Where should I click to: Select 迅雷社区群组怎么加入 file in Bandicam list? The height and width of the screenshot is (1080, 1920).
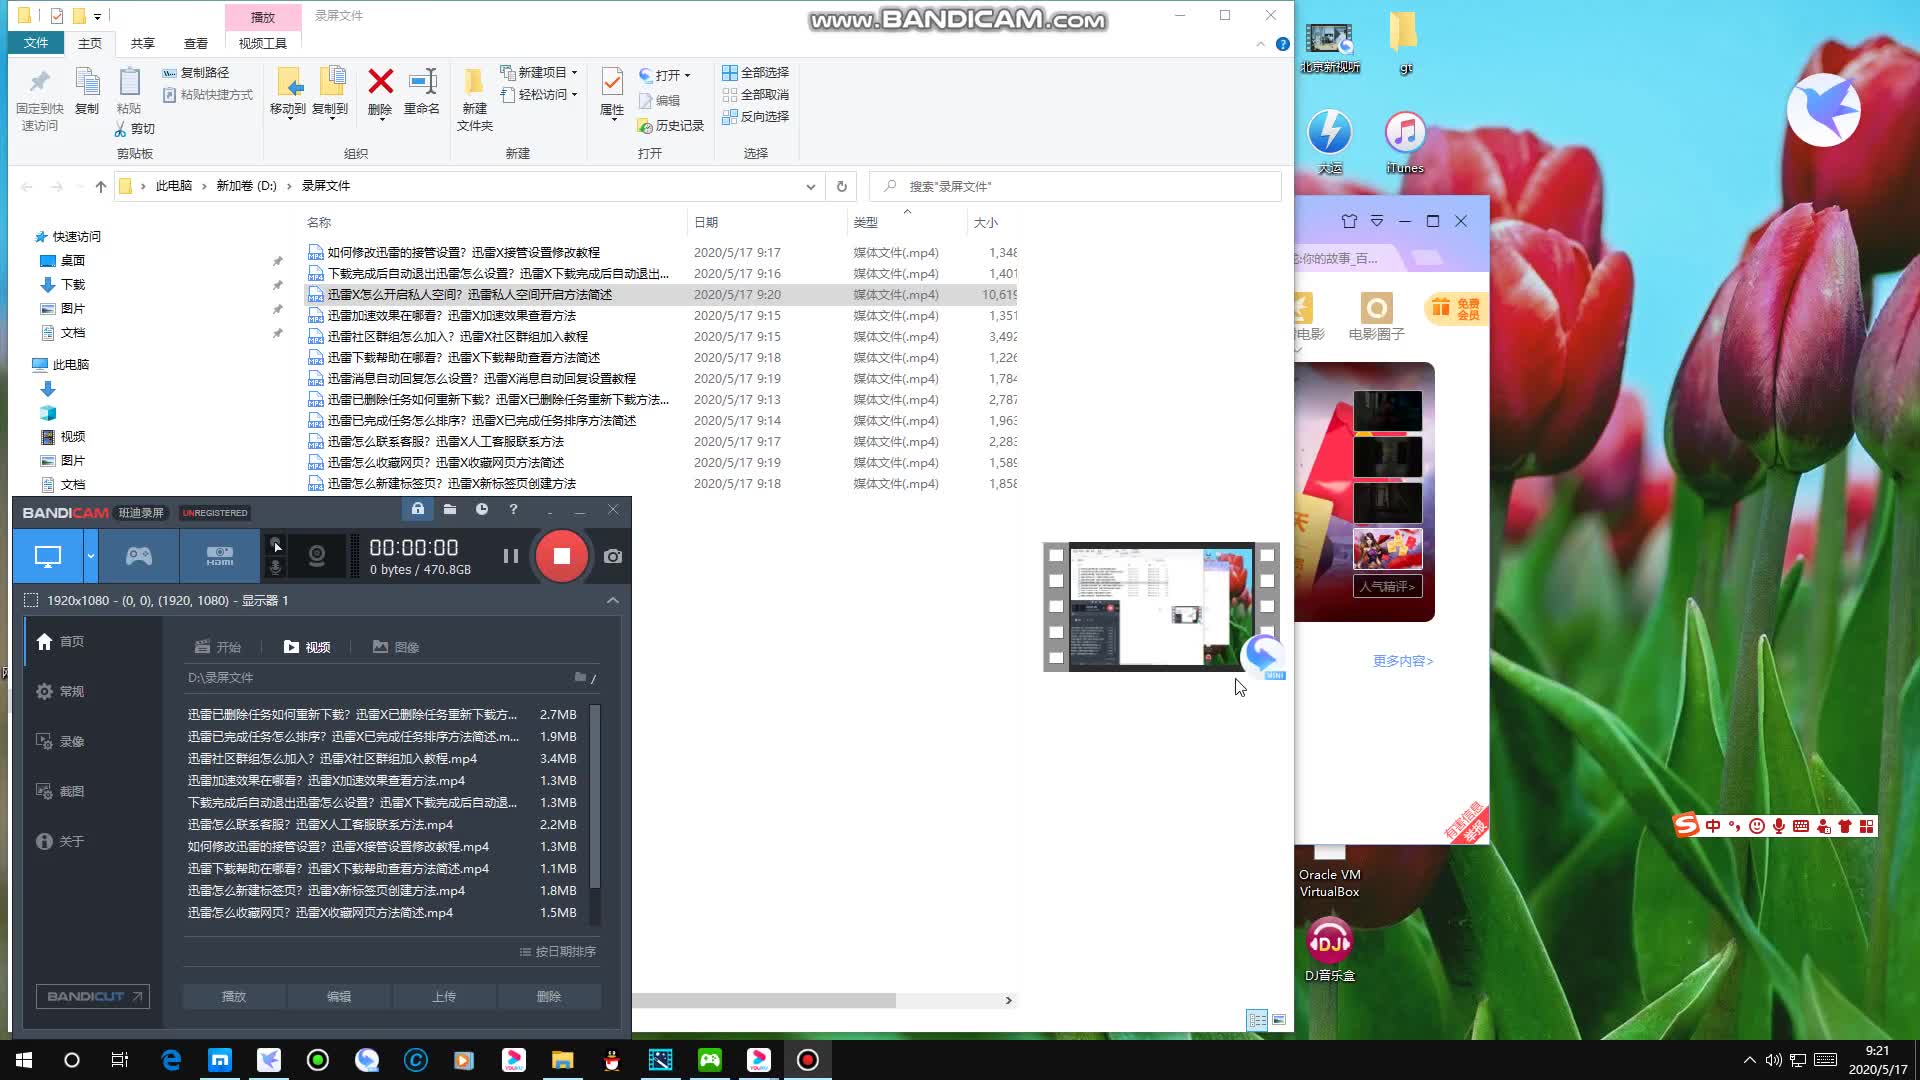382,759
